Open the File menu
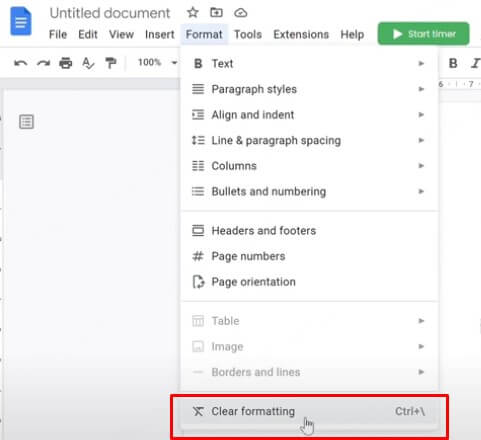The width and height of the screenshot is (481, 440). click(58, 34)
